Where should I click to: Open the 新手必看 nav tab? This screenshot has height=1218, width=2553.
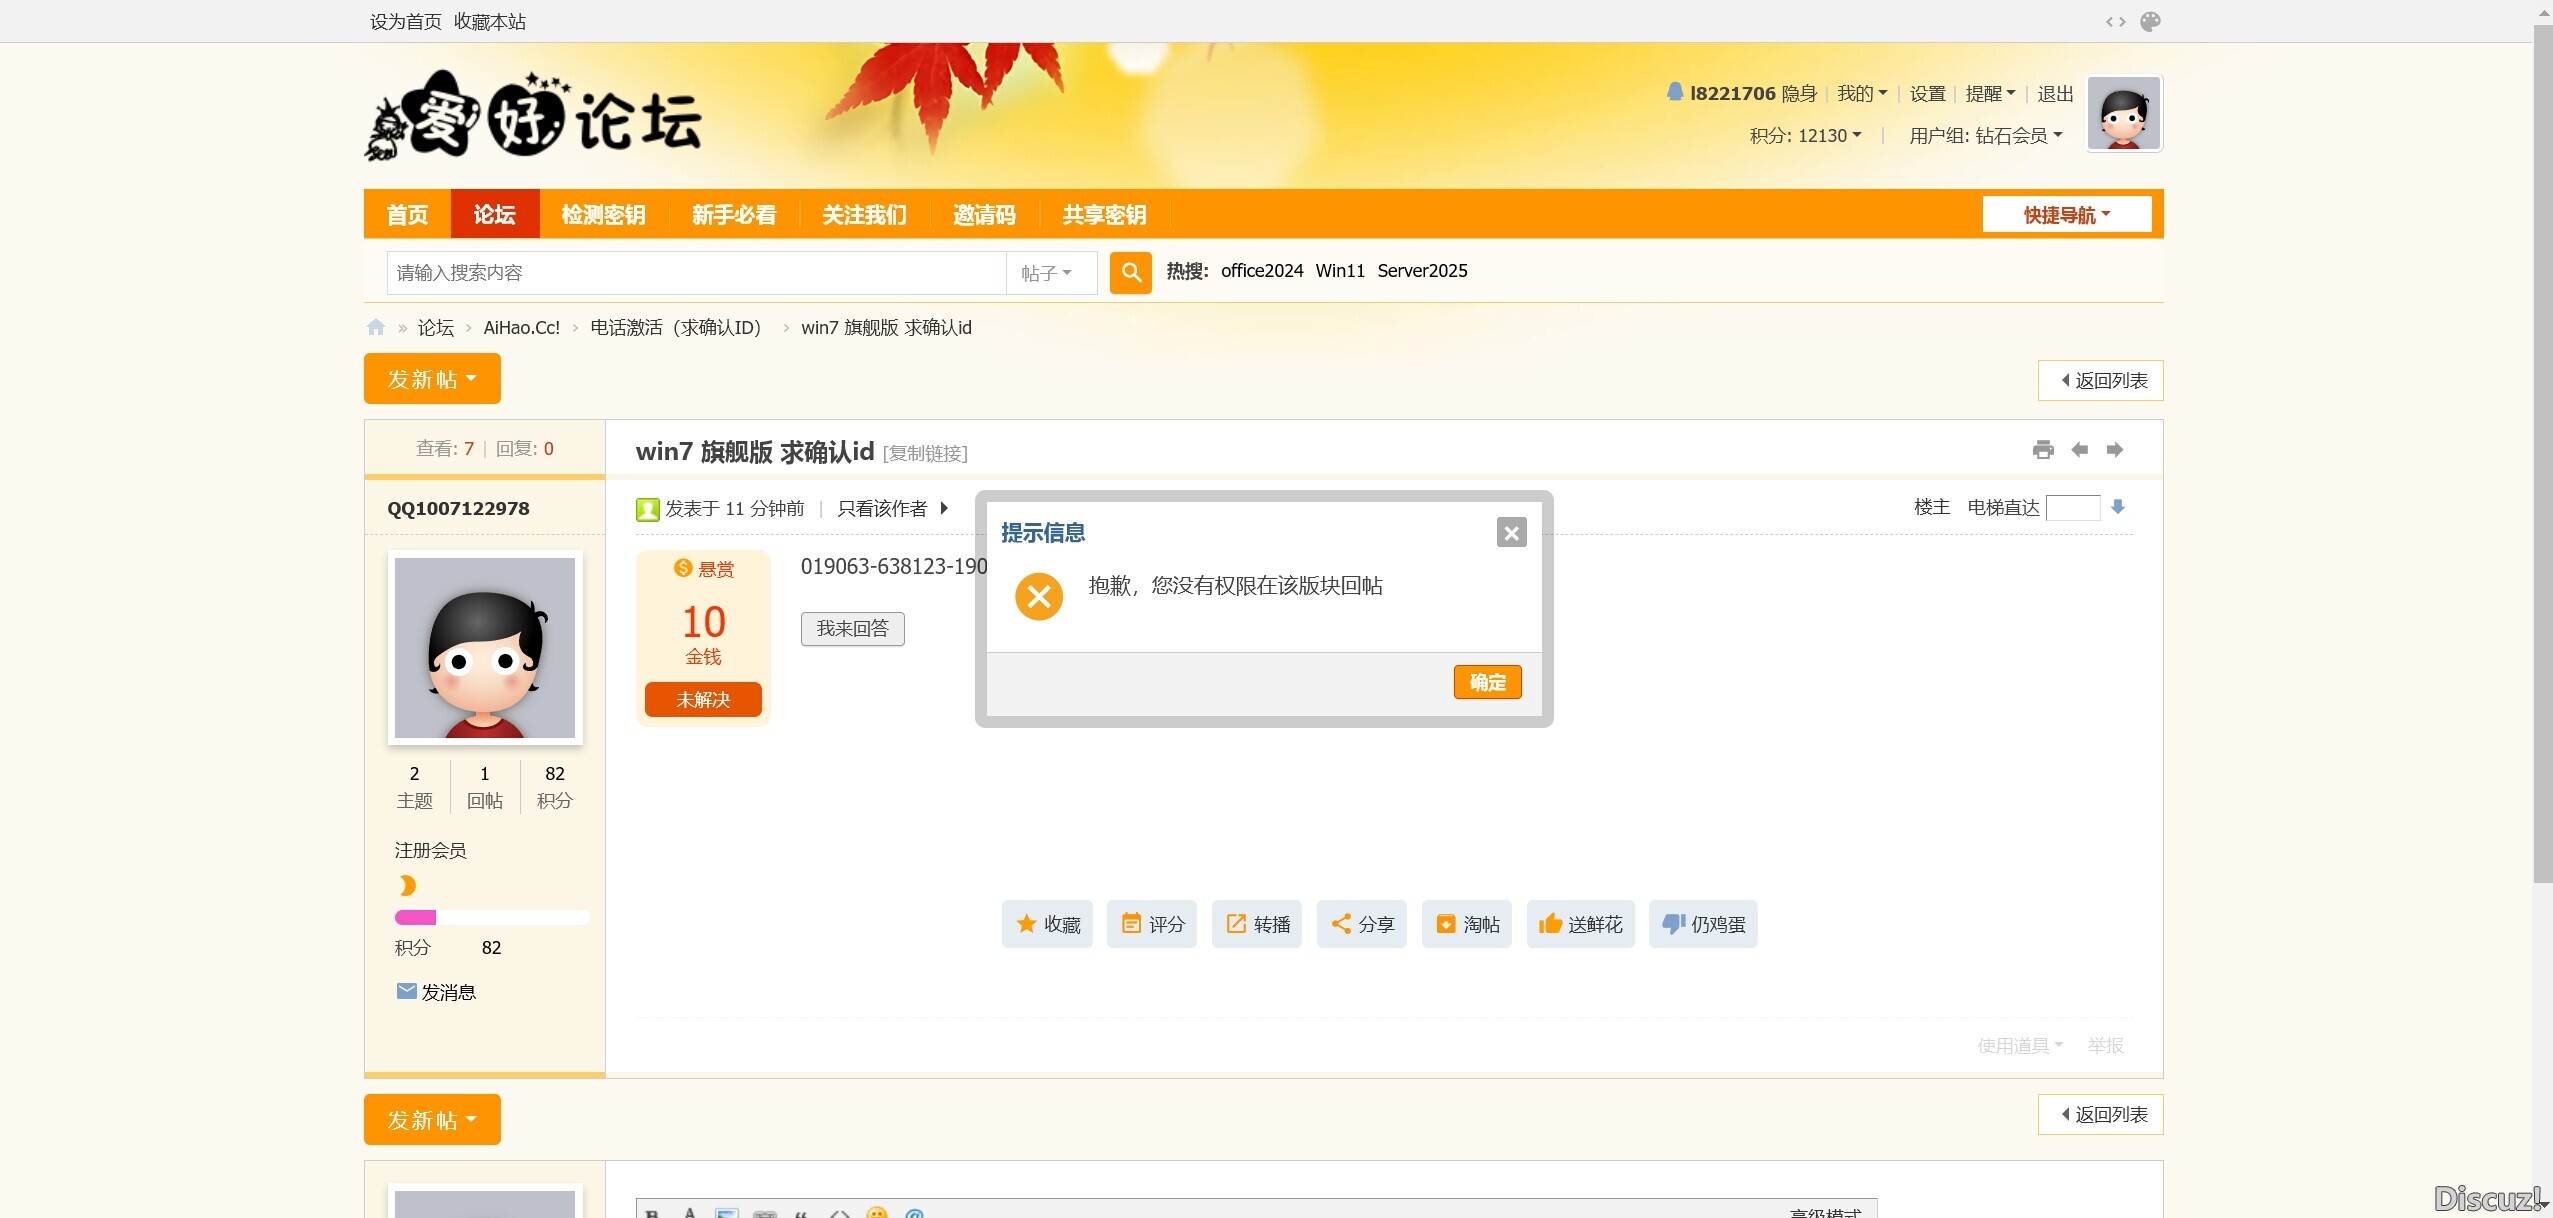click(x=734, y=214)
